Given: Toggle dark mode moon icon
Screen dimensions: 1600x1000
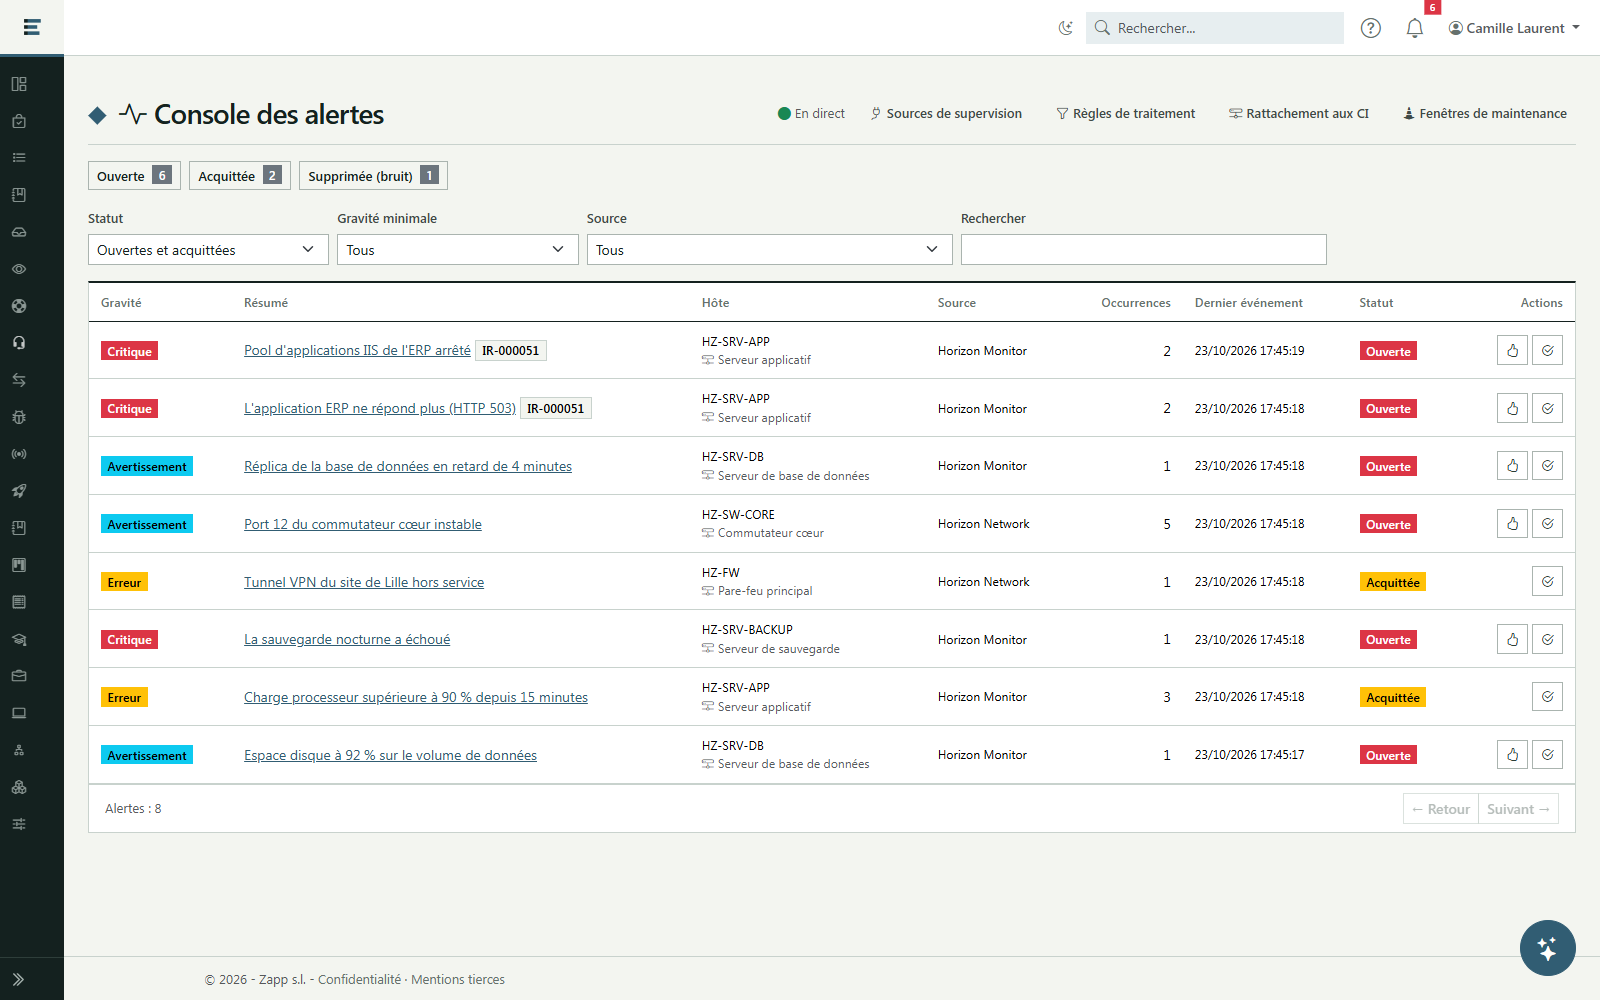Looking at the screenshot, I should [1066, 28].
